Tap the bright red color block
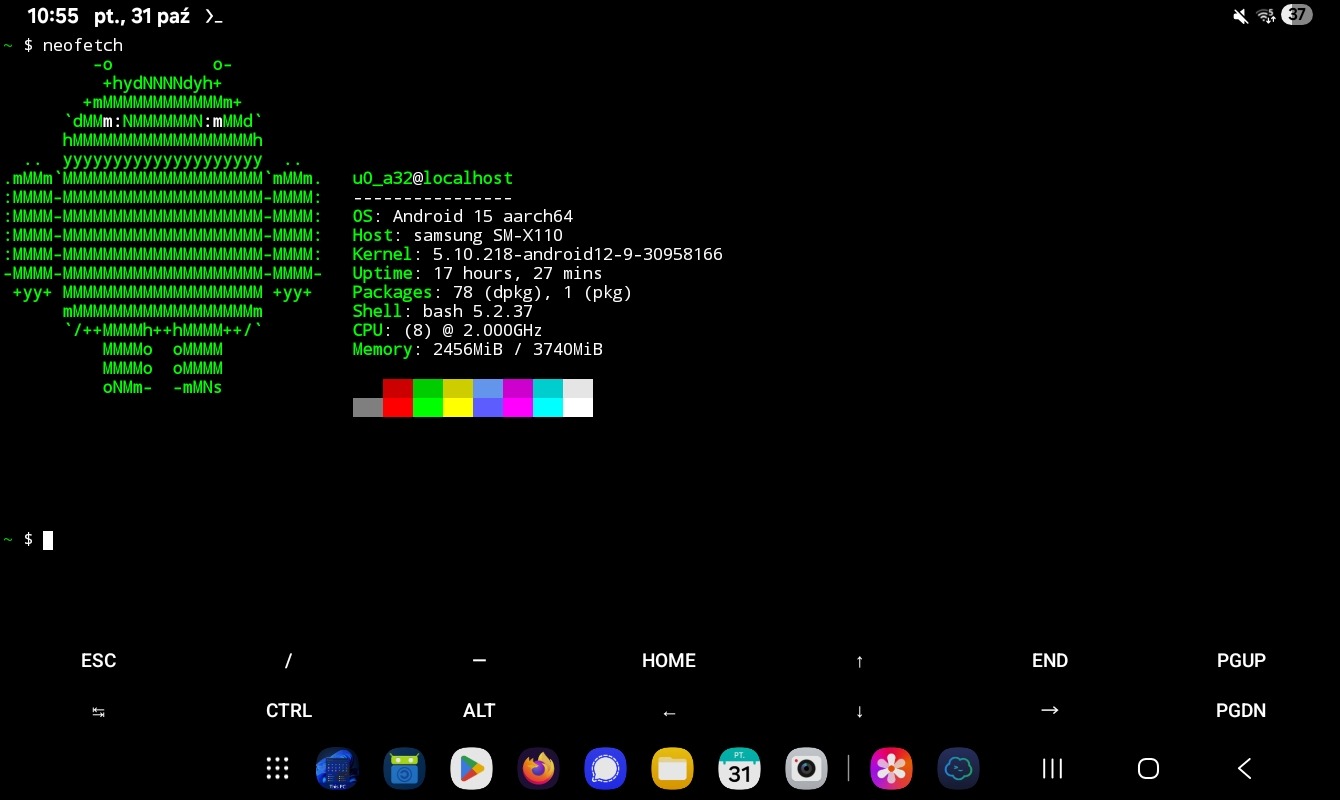This screenshot has width=1340, height=800. point(398,407)
